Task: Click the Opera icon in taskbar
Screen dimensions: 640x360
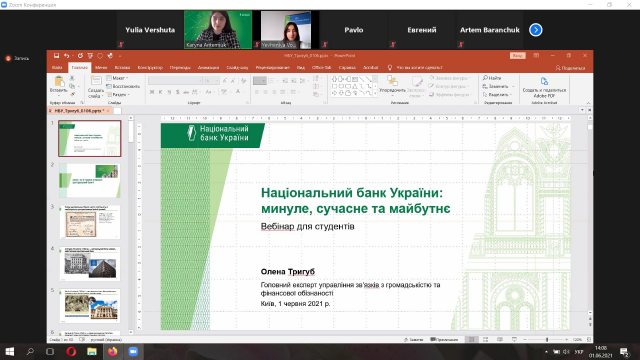Action: 71,351
